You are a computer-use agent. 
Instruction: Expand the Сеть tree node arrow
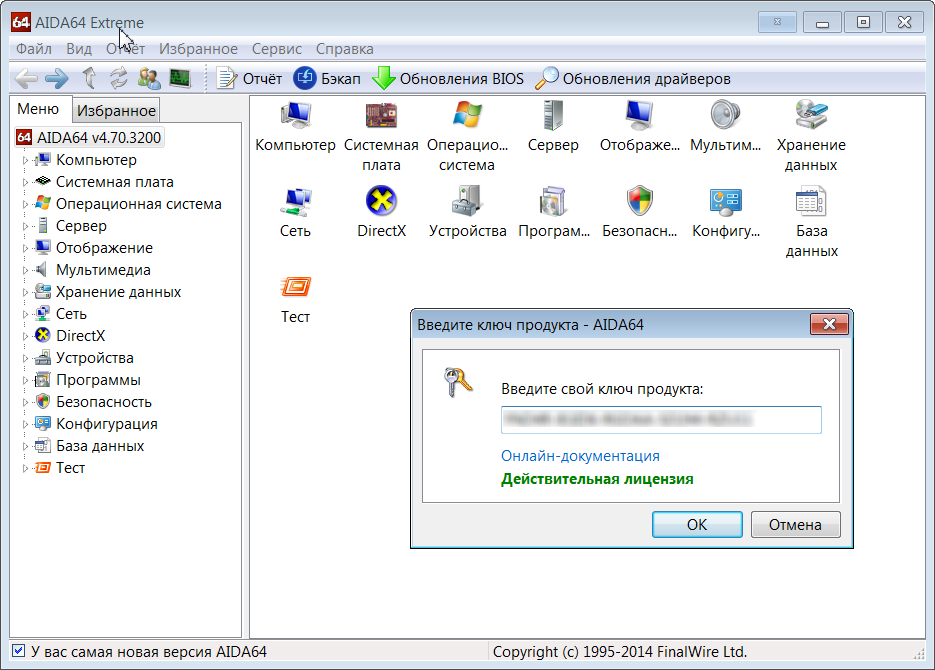25,314
